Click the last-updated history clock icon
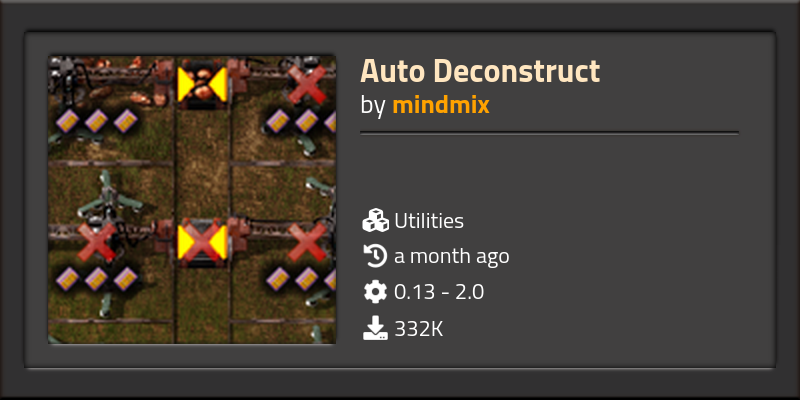The width and height of the screenshot is (800, 400). (376, 256)
